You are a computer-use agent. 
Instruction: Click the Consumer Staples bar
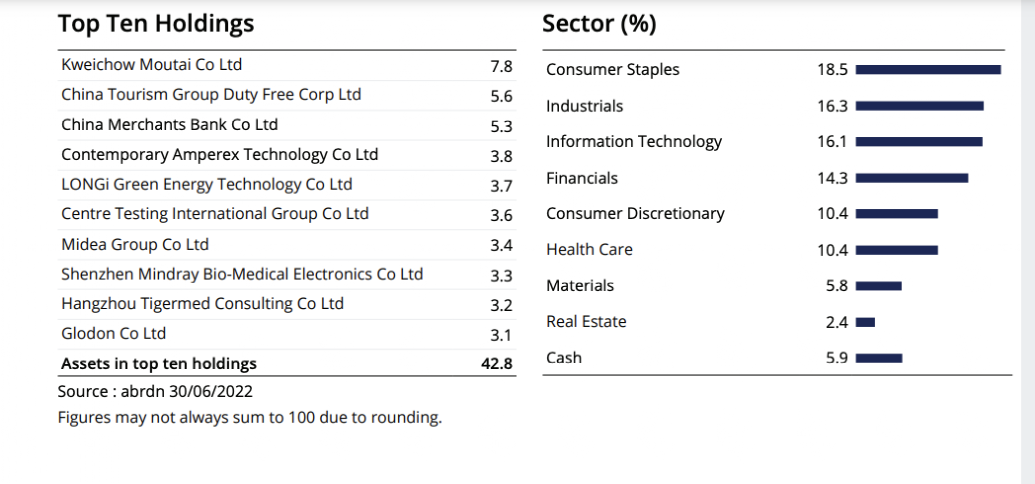point(928,69)
